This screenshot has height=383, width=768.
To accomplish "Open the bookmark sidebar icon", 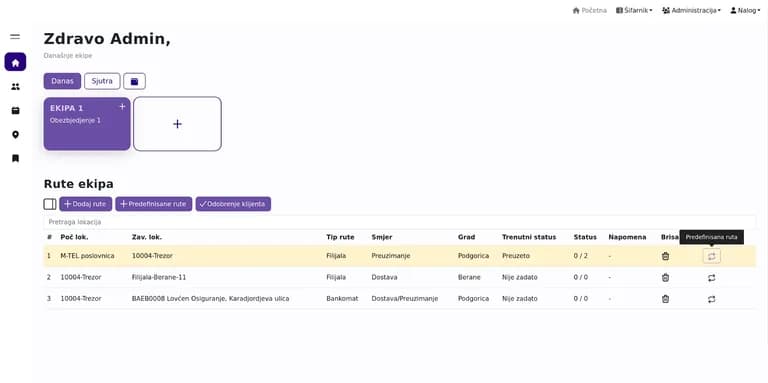I will point(15,158).
